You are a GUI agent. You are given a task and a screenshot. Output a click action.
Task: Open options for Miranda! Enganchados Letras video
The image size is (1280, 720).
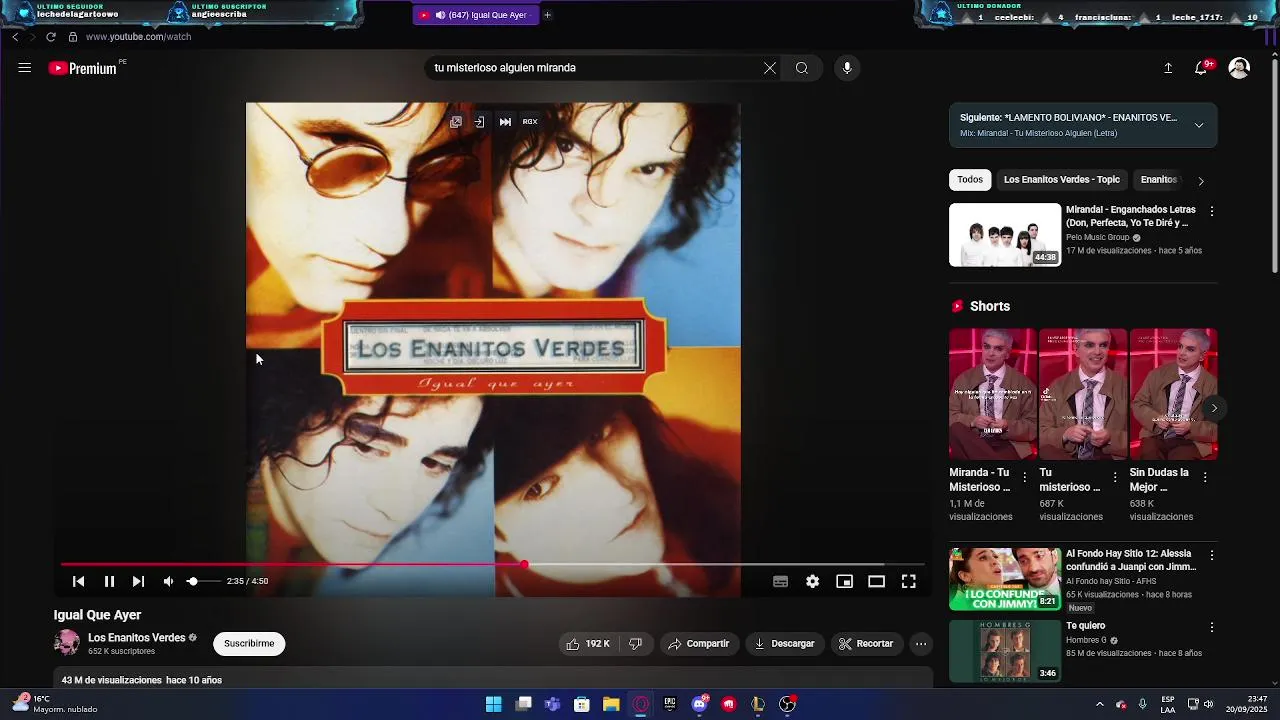1212,211
